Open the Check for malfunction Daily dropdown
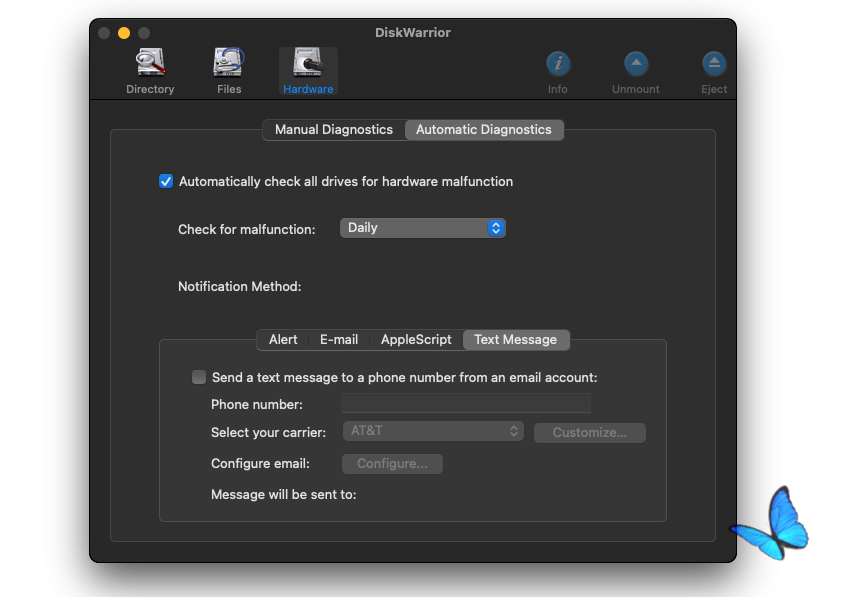This screenshot has height=597, width=843. point(423,228)
